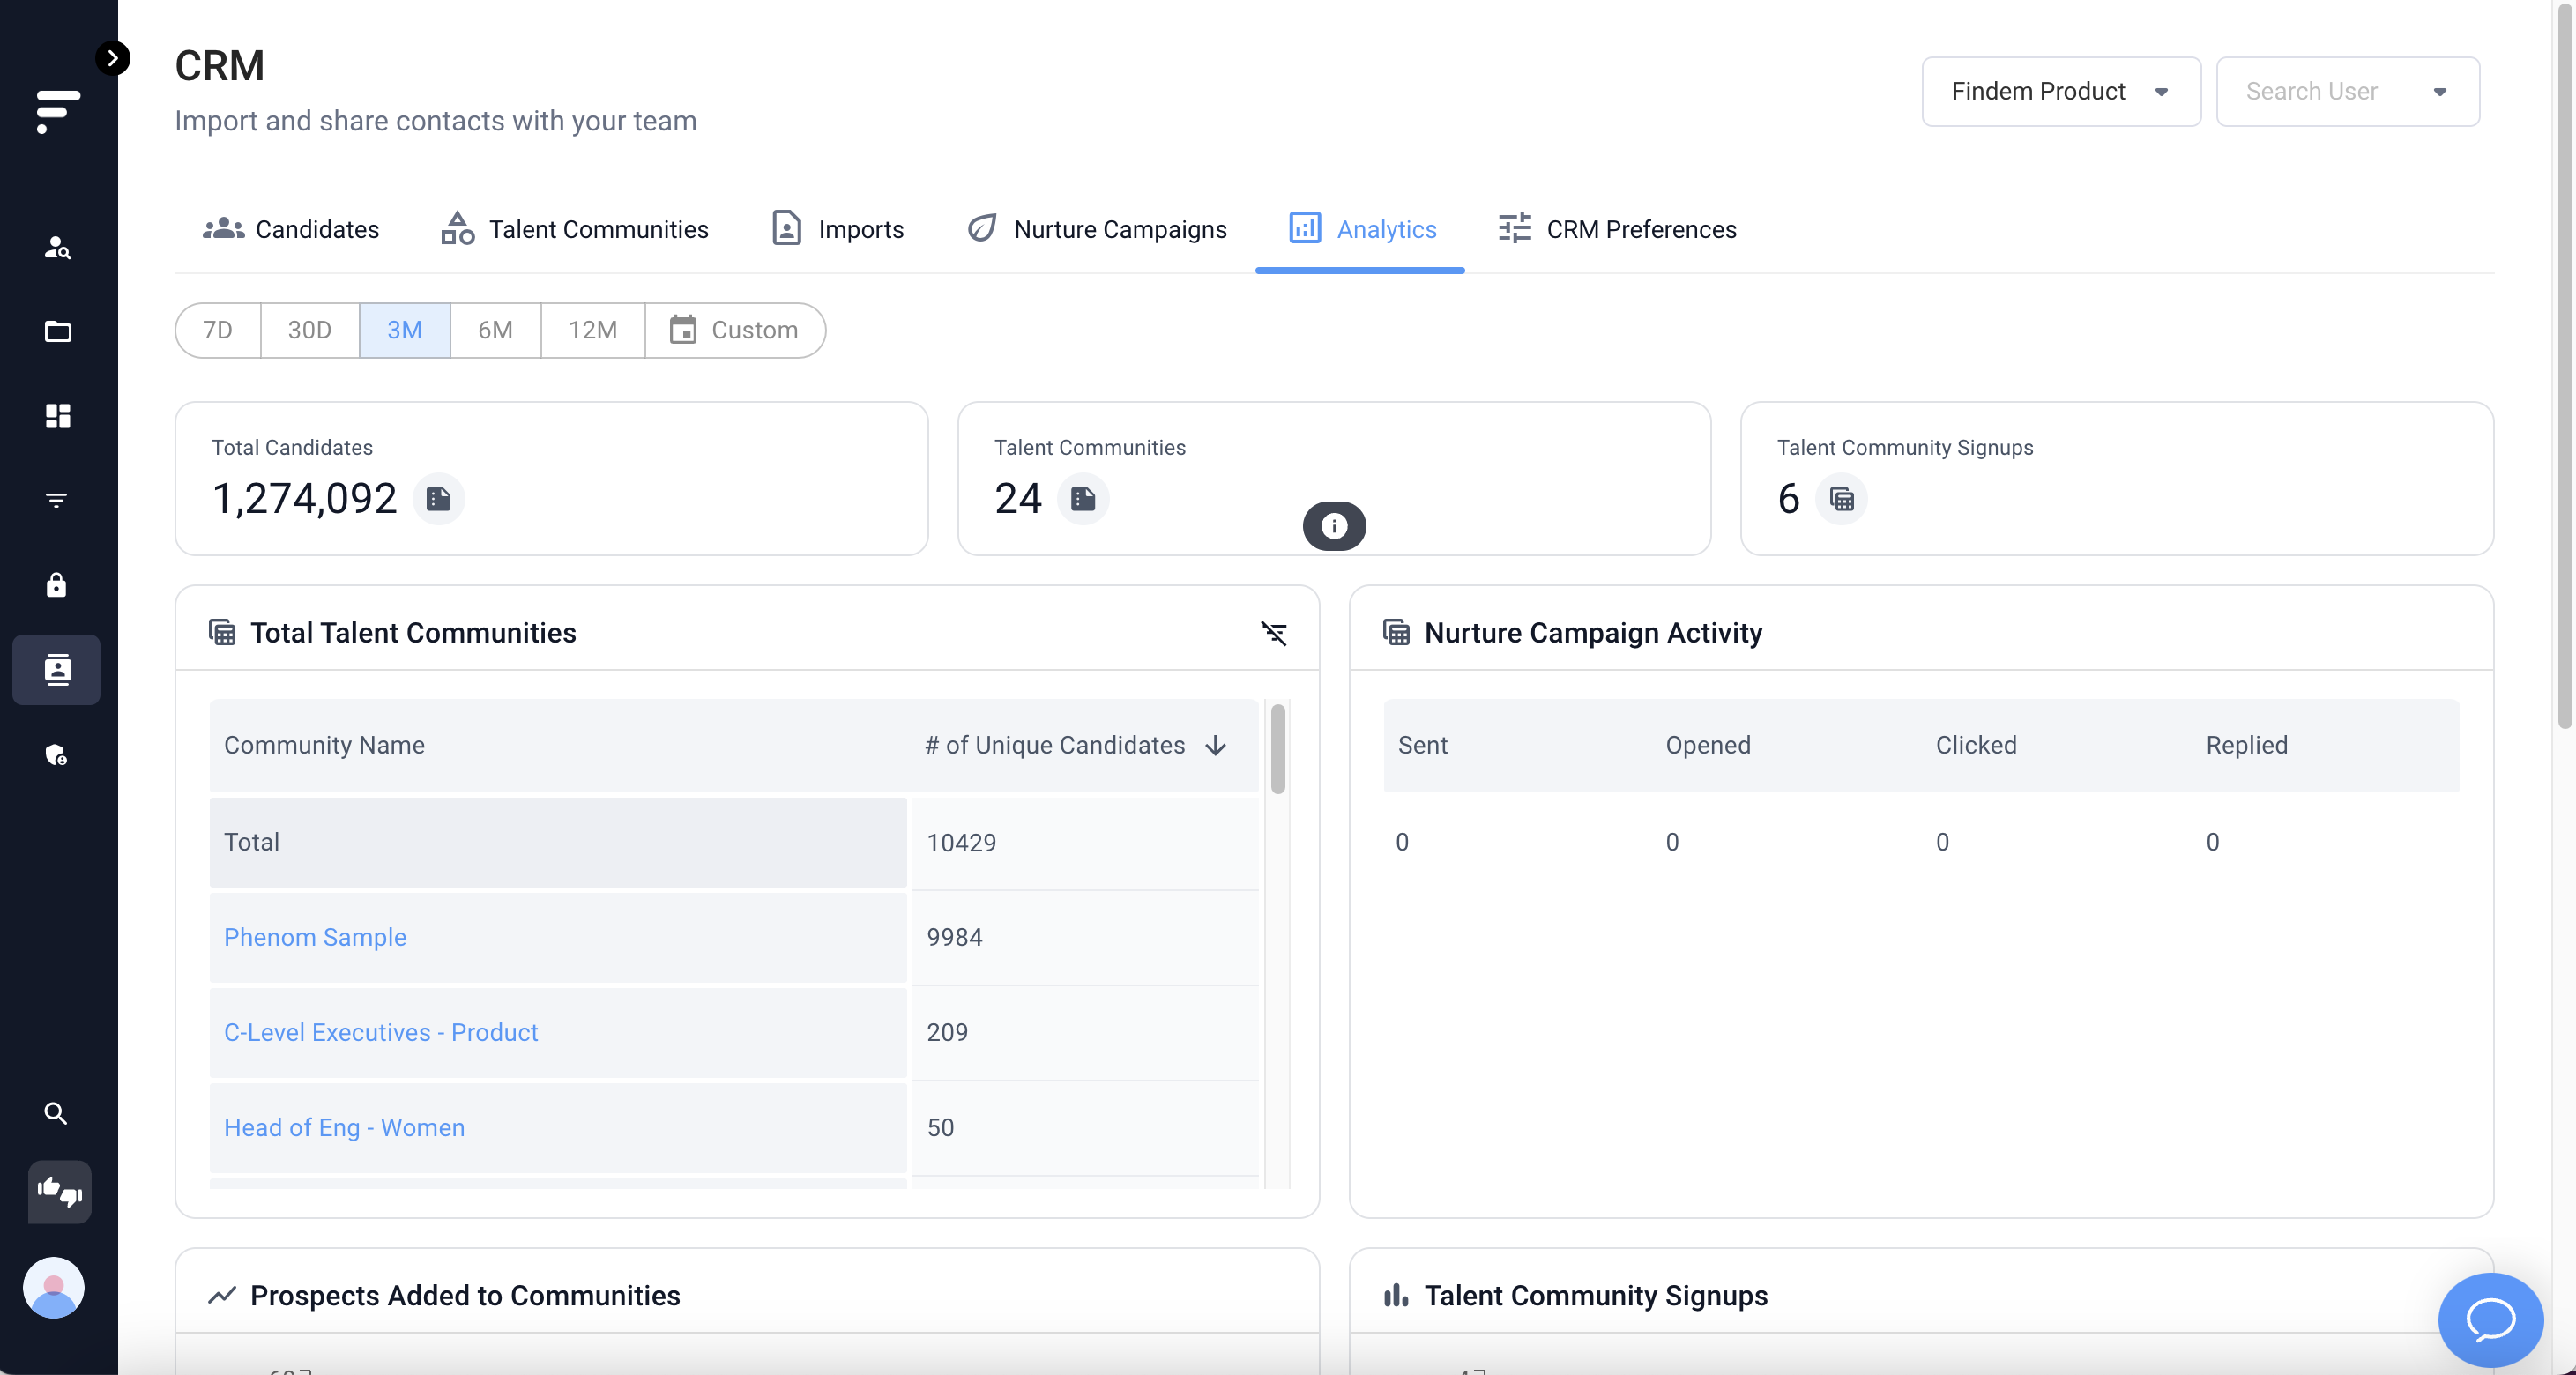This screenshot has height=1375, width=2576.
Task: Click bar chart icon beside Talent Community Signups
Action: (x=1396, y=1295)
